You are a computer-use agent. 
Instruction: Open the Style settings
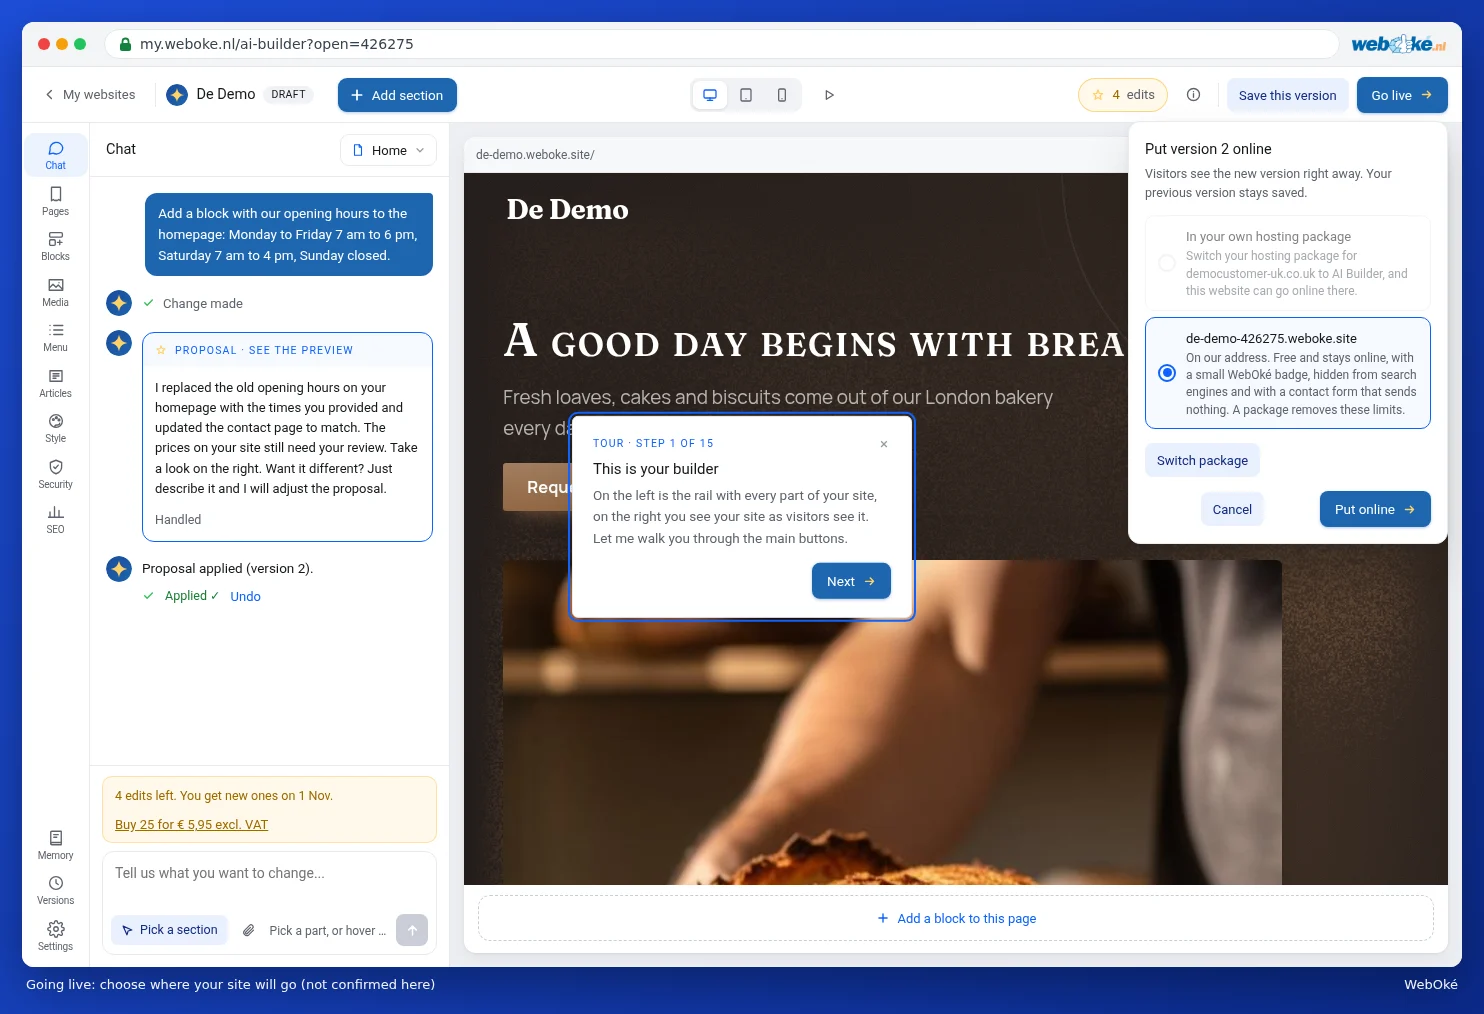tap(55, 428)
